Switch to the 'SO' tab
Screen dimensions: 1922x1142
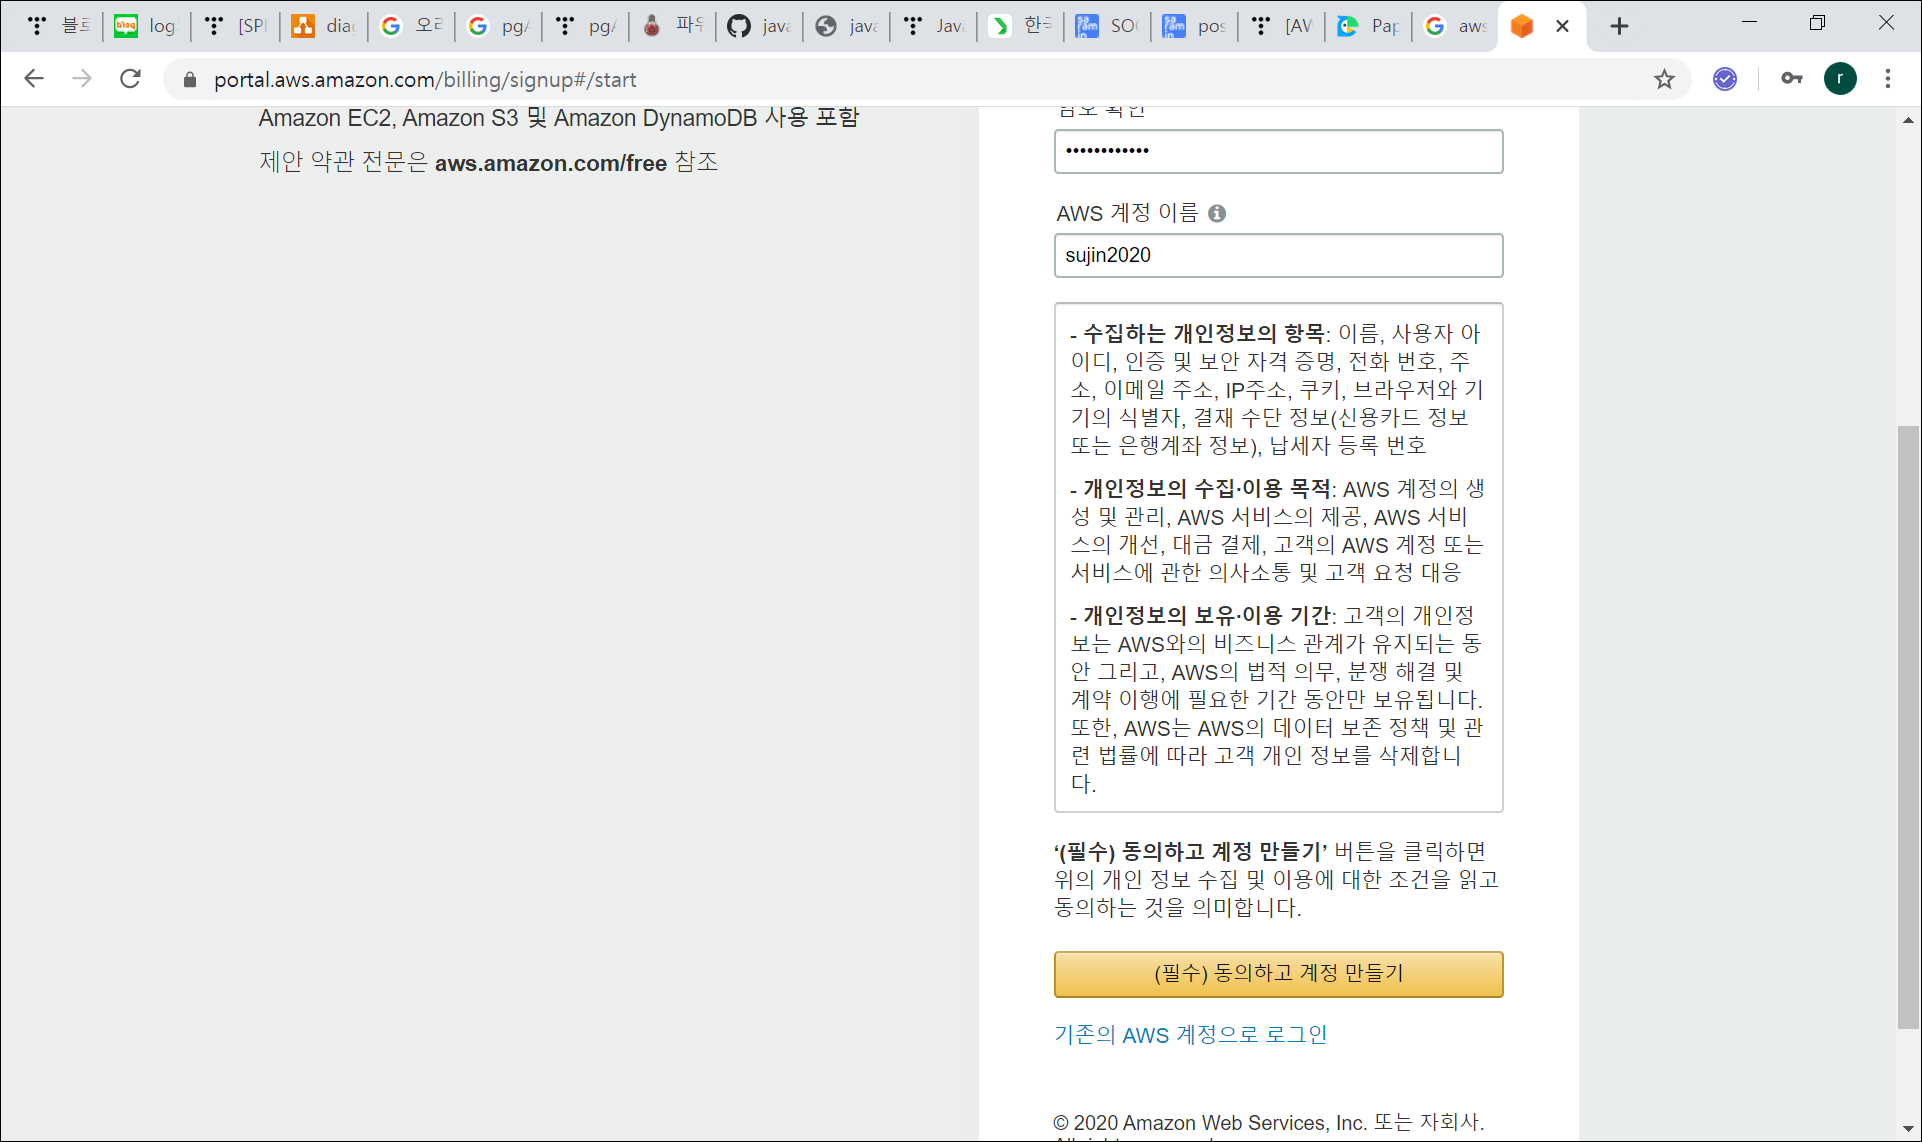1107,27
